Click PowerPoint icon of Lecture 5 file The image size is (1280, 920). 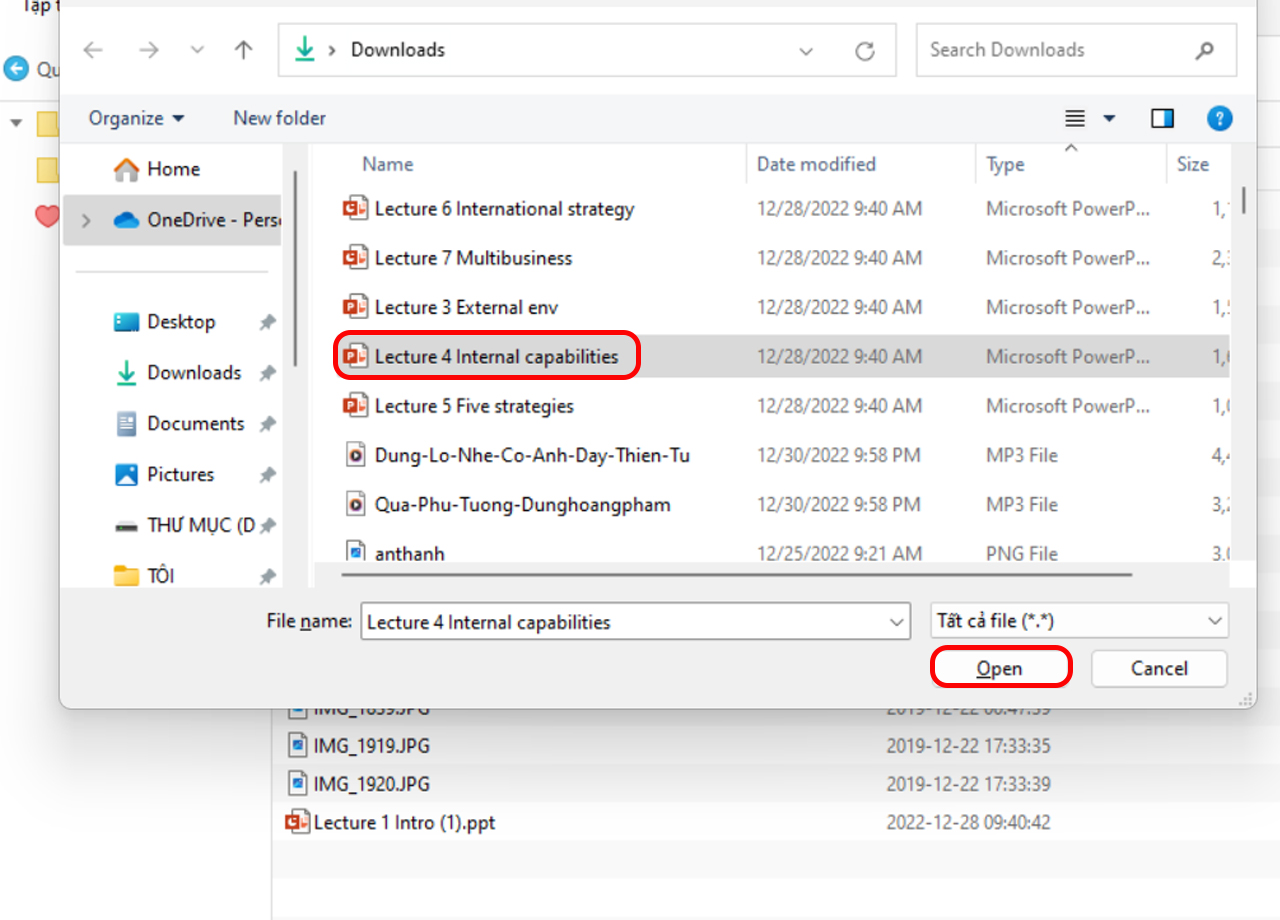(x=355, y=406)
